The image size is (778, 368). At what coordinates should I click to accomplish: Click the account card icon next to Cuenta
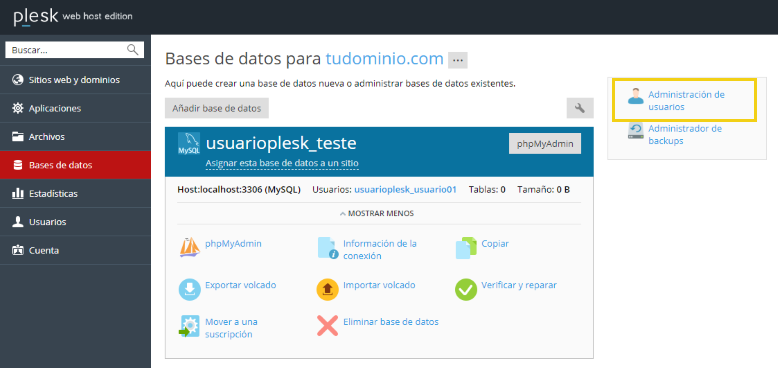point(18,250)
